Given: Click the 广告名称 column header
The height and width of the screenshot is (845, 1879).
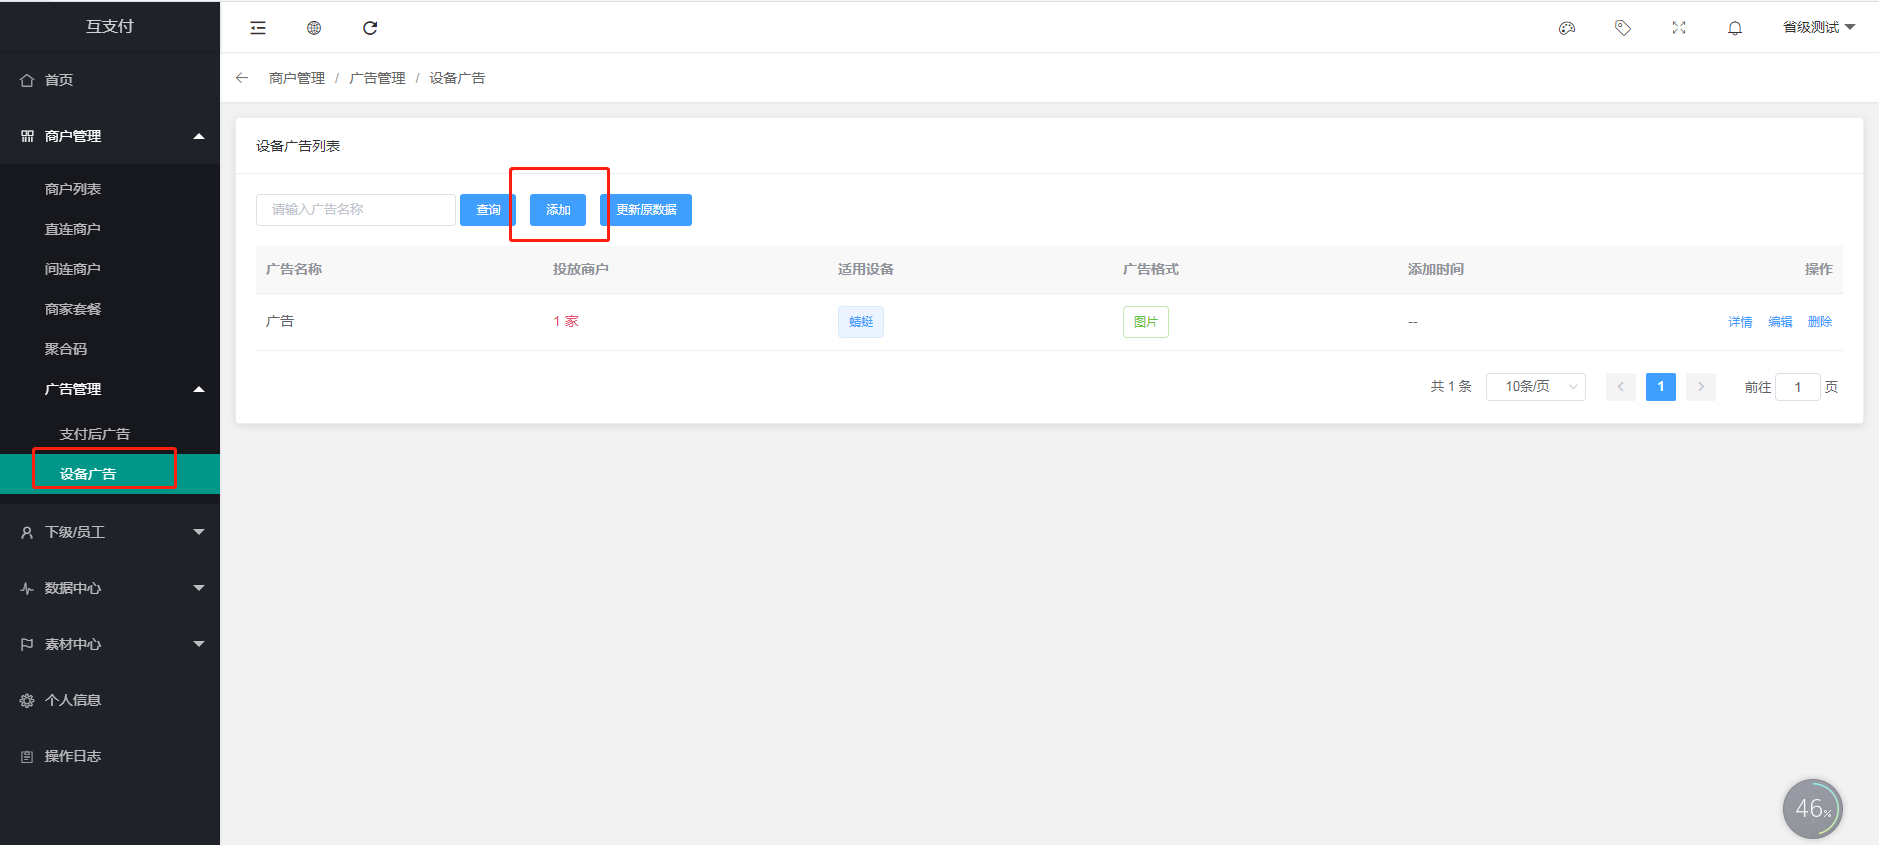Looking at the screenshot, I should (294, 269).
